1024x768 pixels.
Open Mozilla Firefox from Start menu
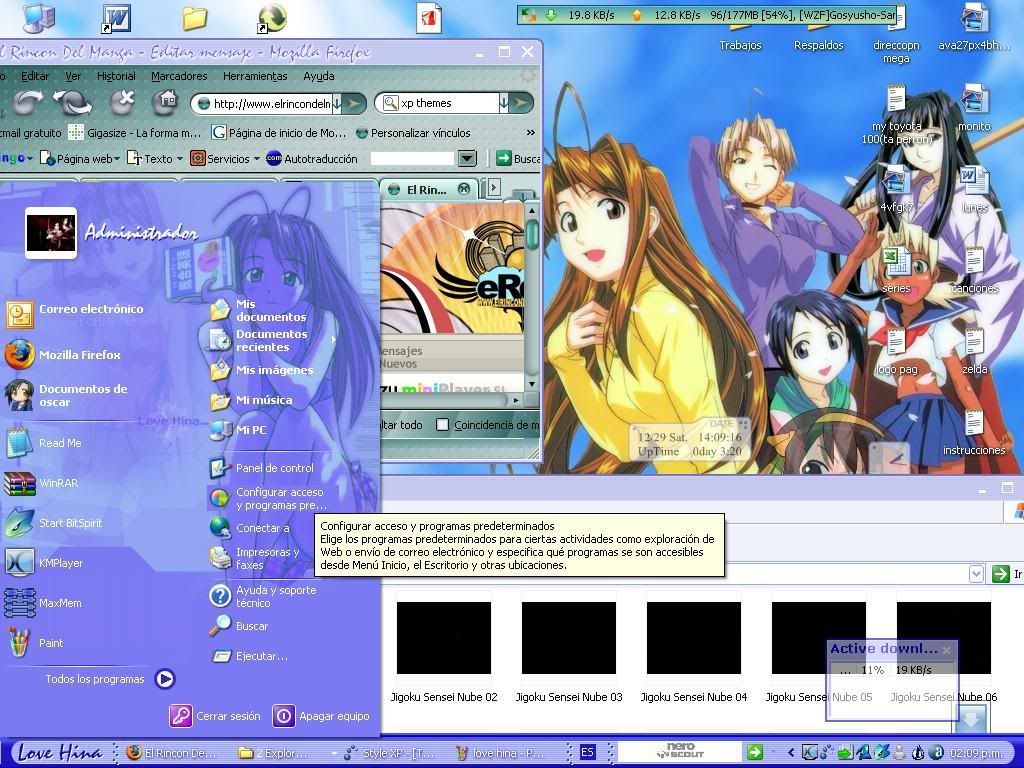[x=63, y=355]
